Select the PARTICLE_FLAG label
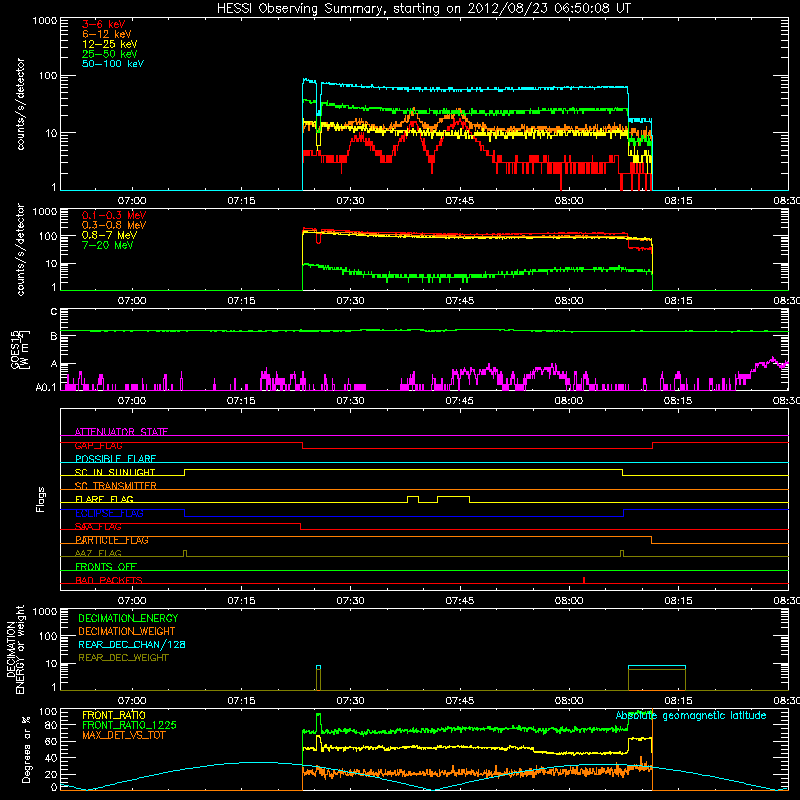 pos(112,540)
